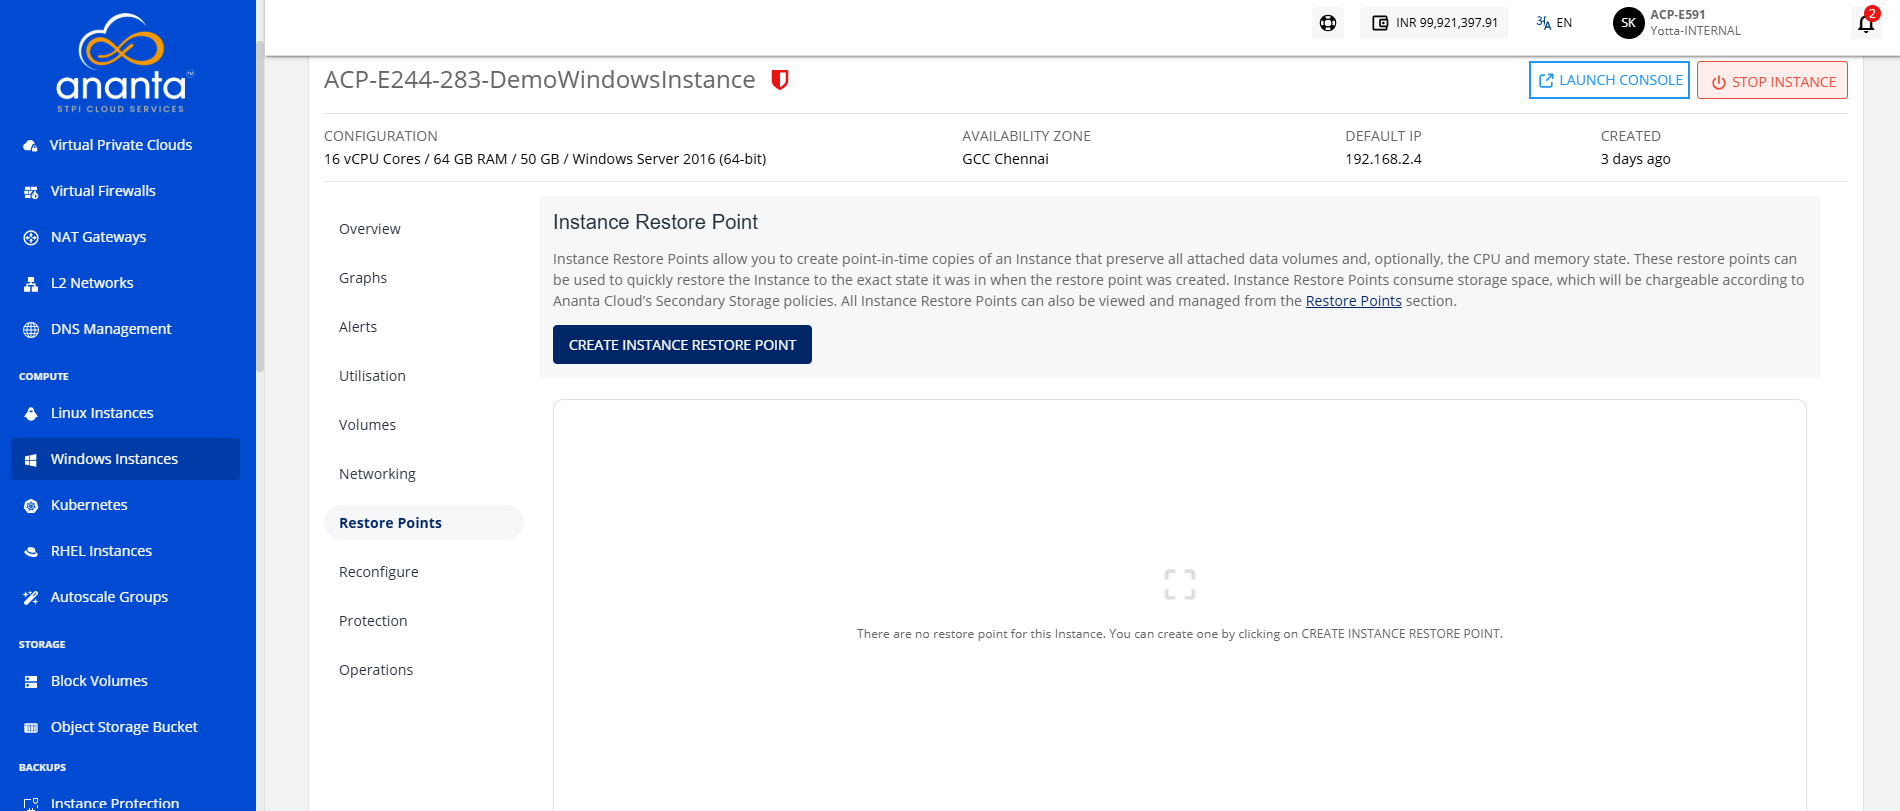The image size is (1900, 811).
Task: Open Autoscale Groups in sidebar
Action: (125, 597)
